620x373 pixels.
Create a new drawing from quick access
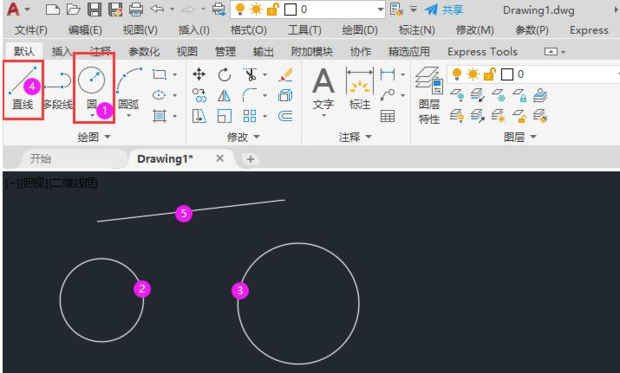(53, 9)
